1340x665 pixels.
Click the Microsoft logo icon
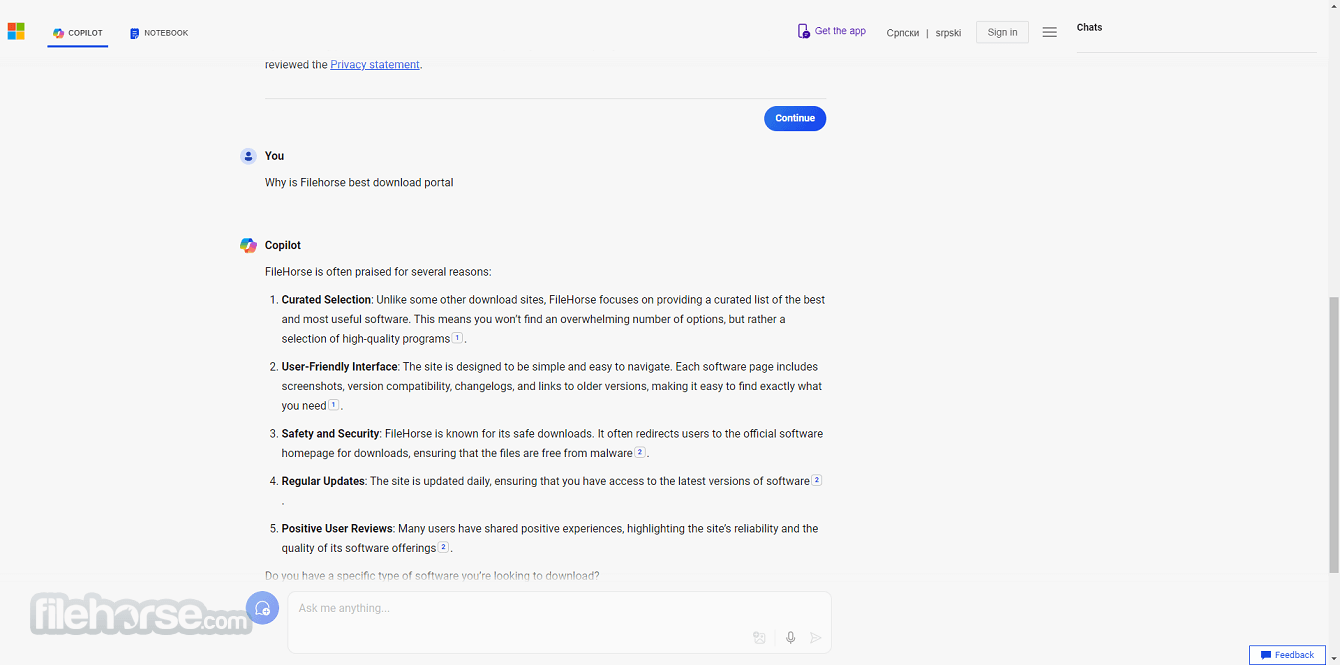(16, 32)
